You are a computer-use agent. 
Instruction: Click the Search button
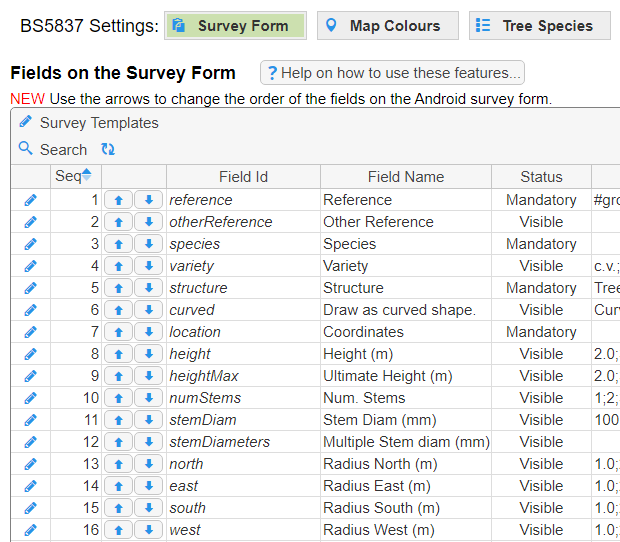coord(53,150)
